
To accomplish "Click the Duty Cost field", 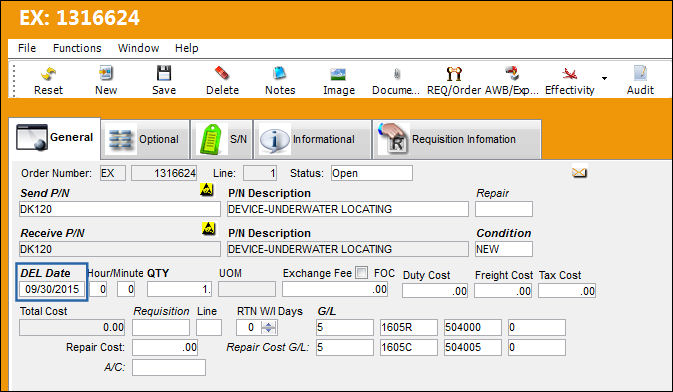I will click(x=435, y=291).
